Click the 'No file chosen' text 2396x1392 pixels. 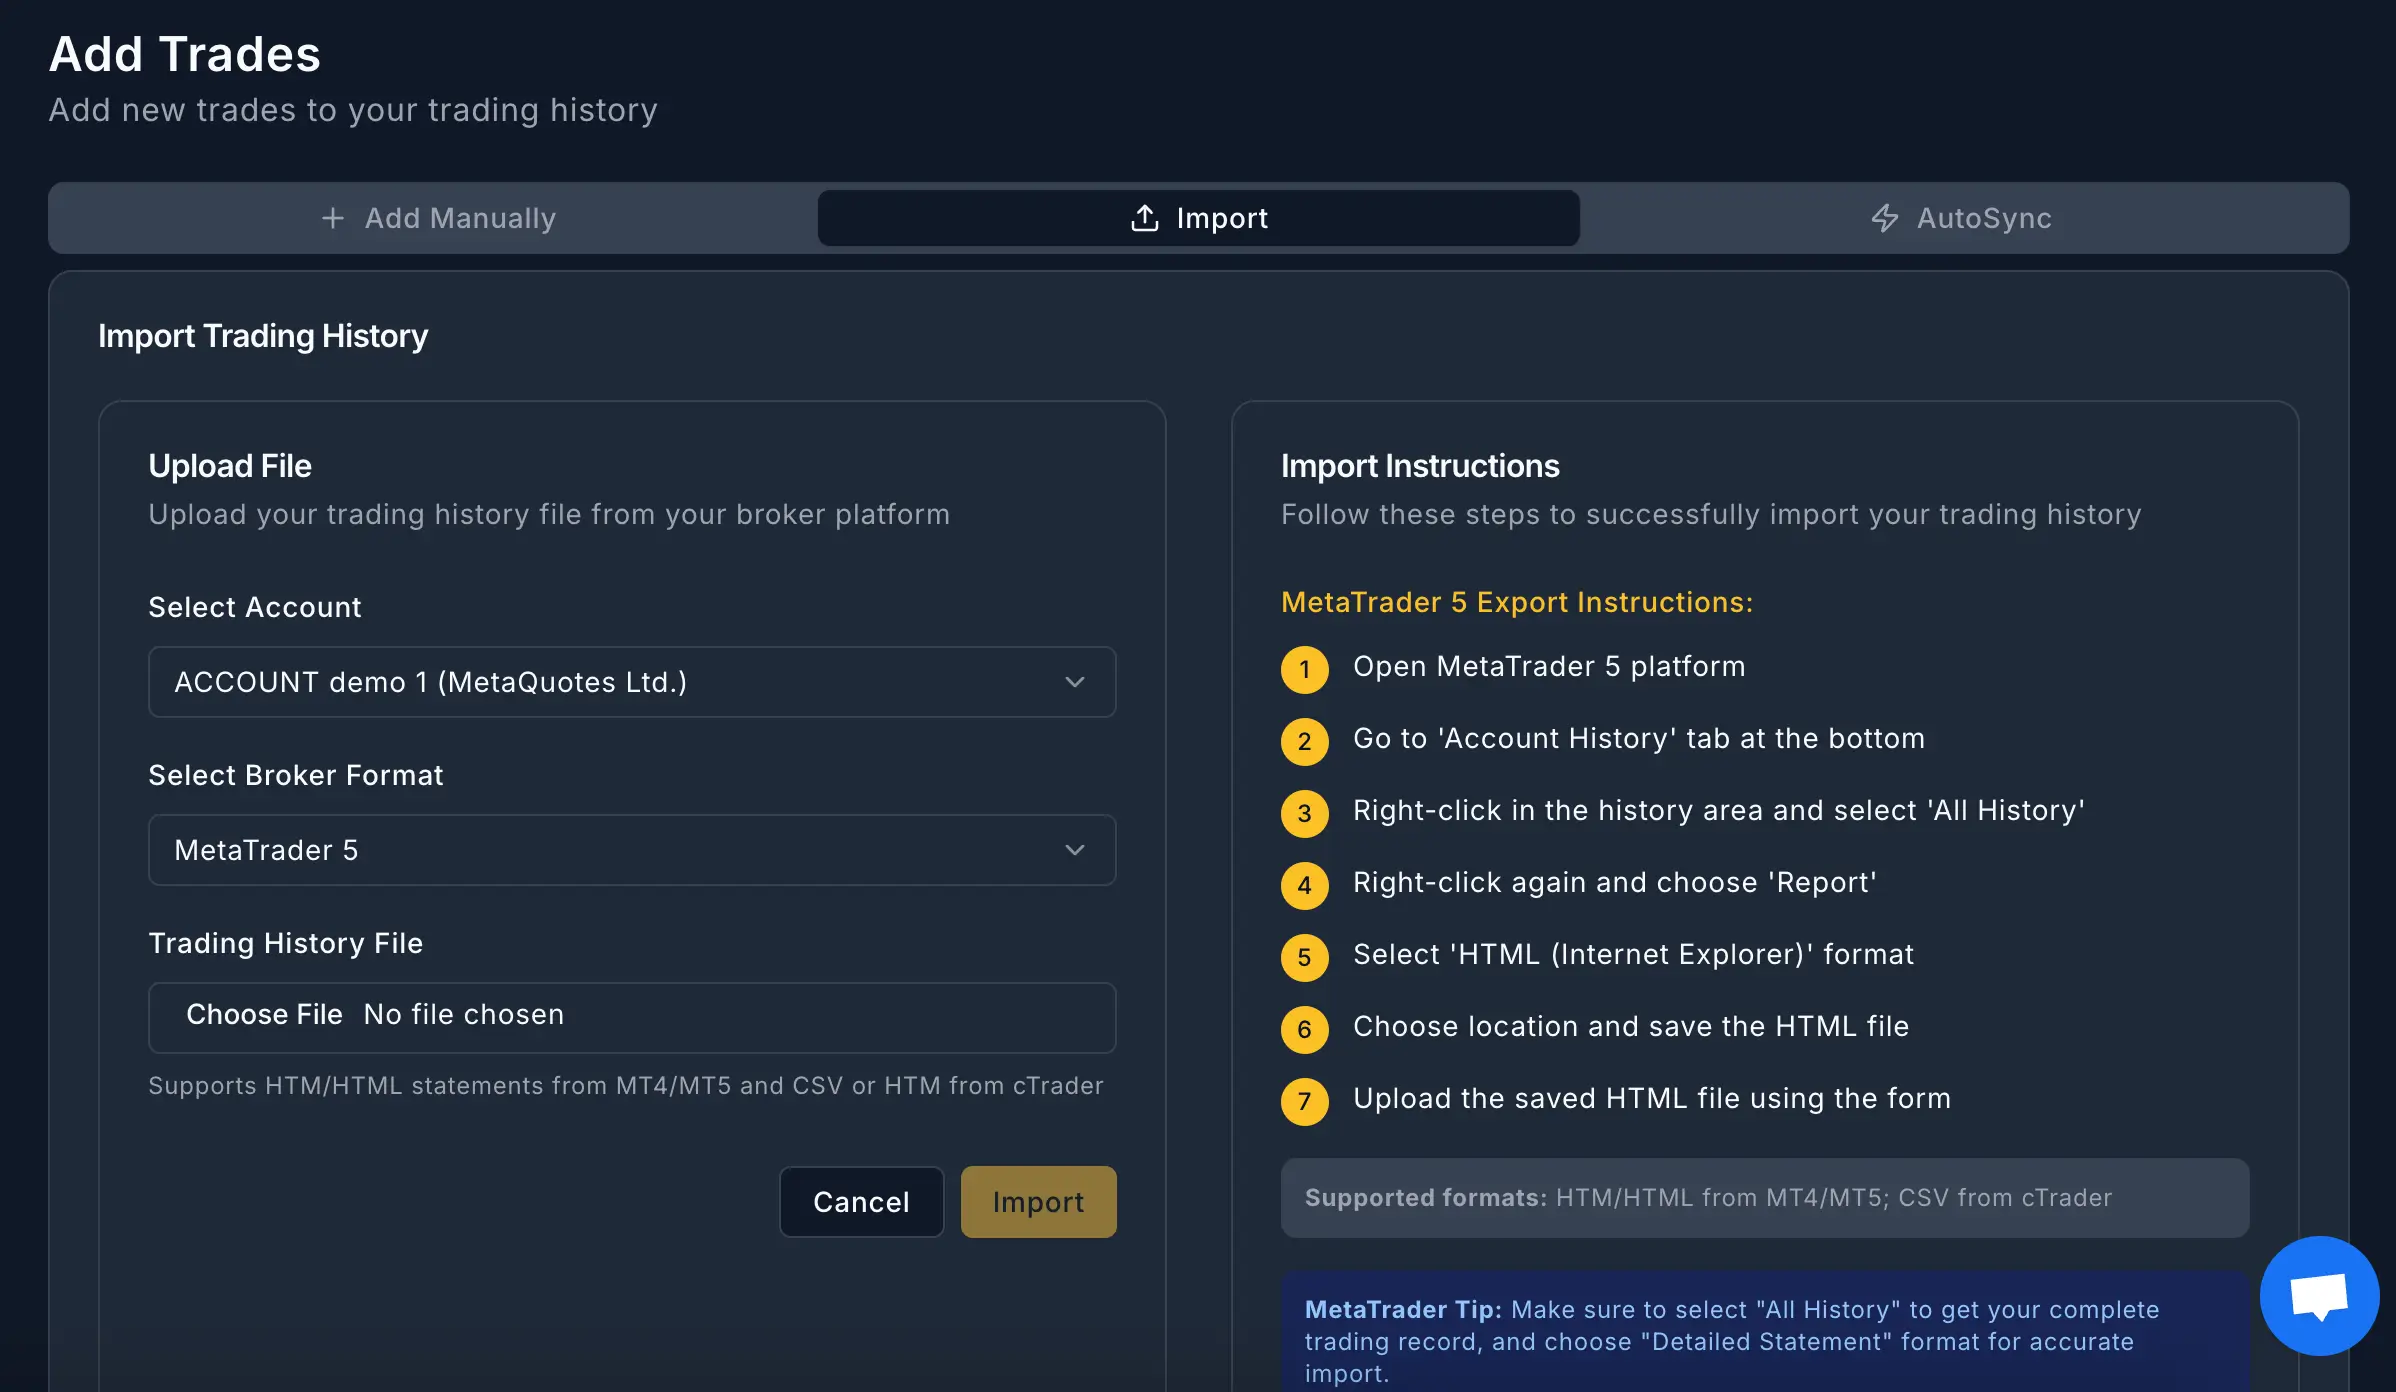(464, 1014)
